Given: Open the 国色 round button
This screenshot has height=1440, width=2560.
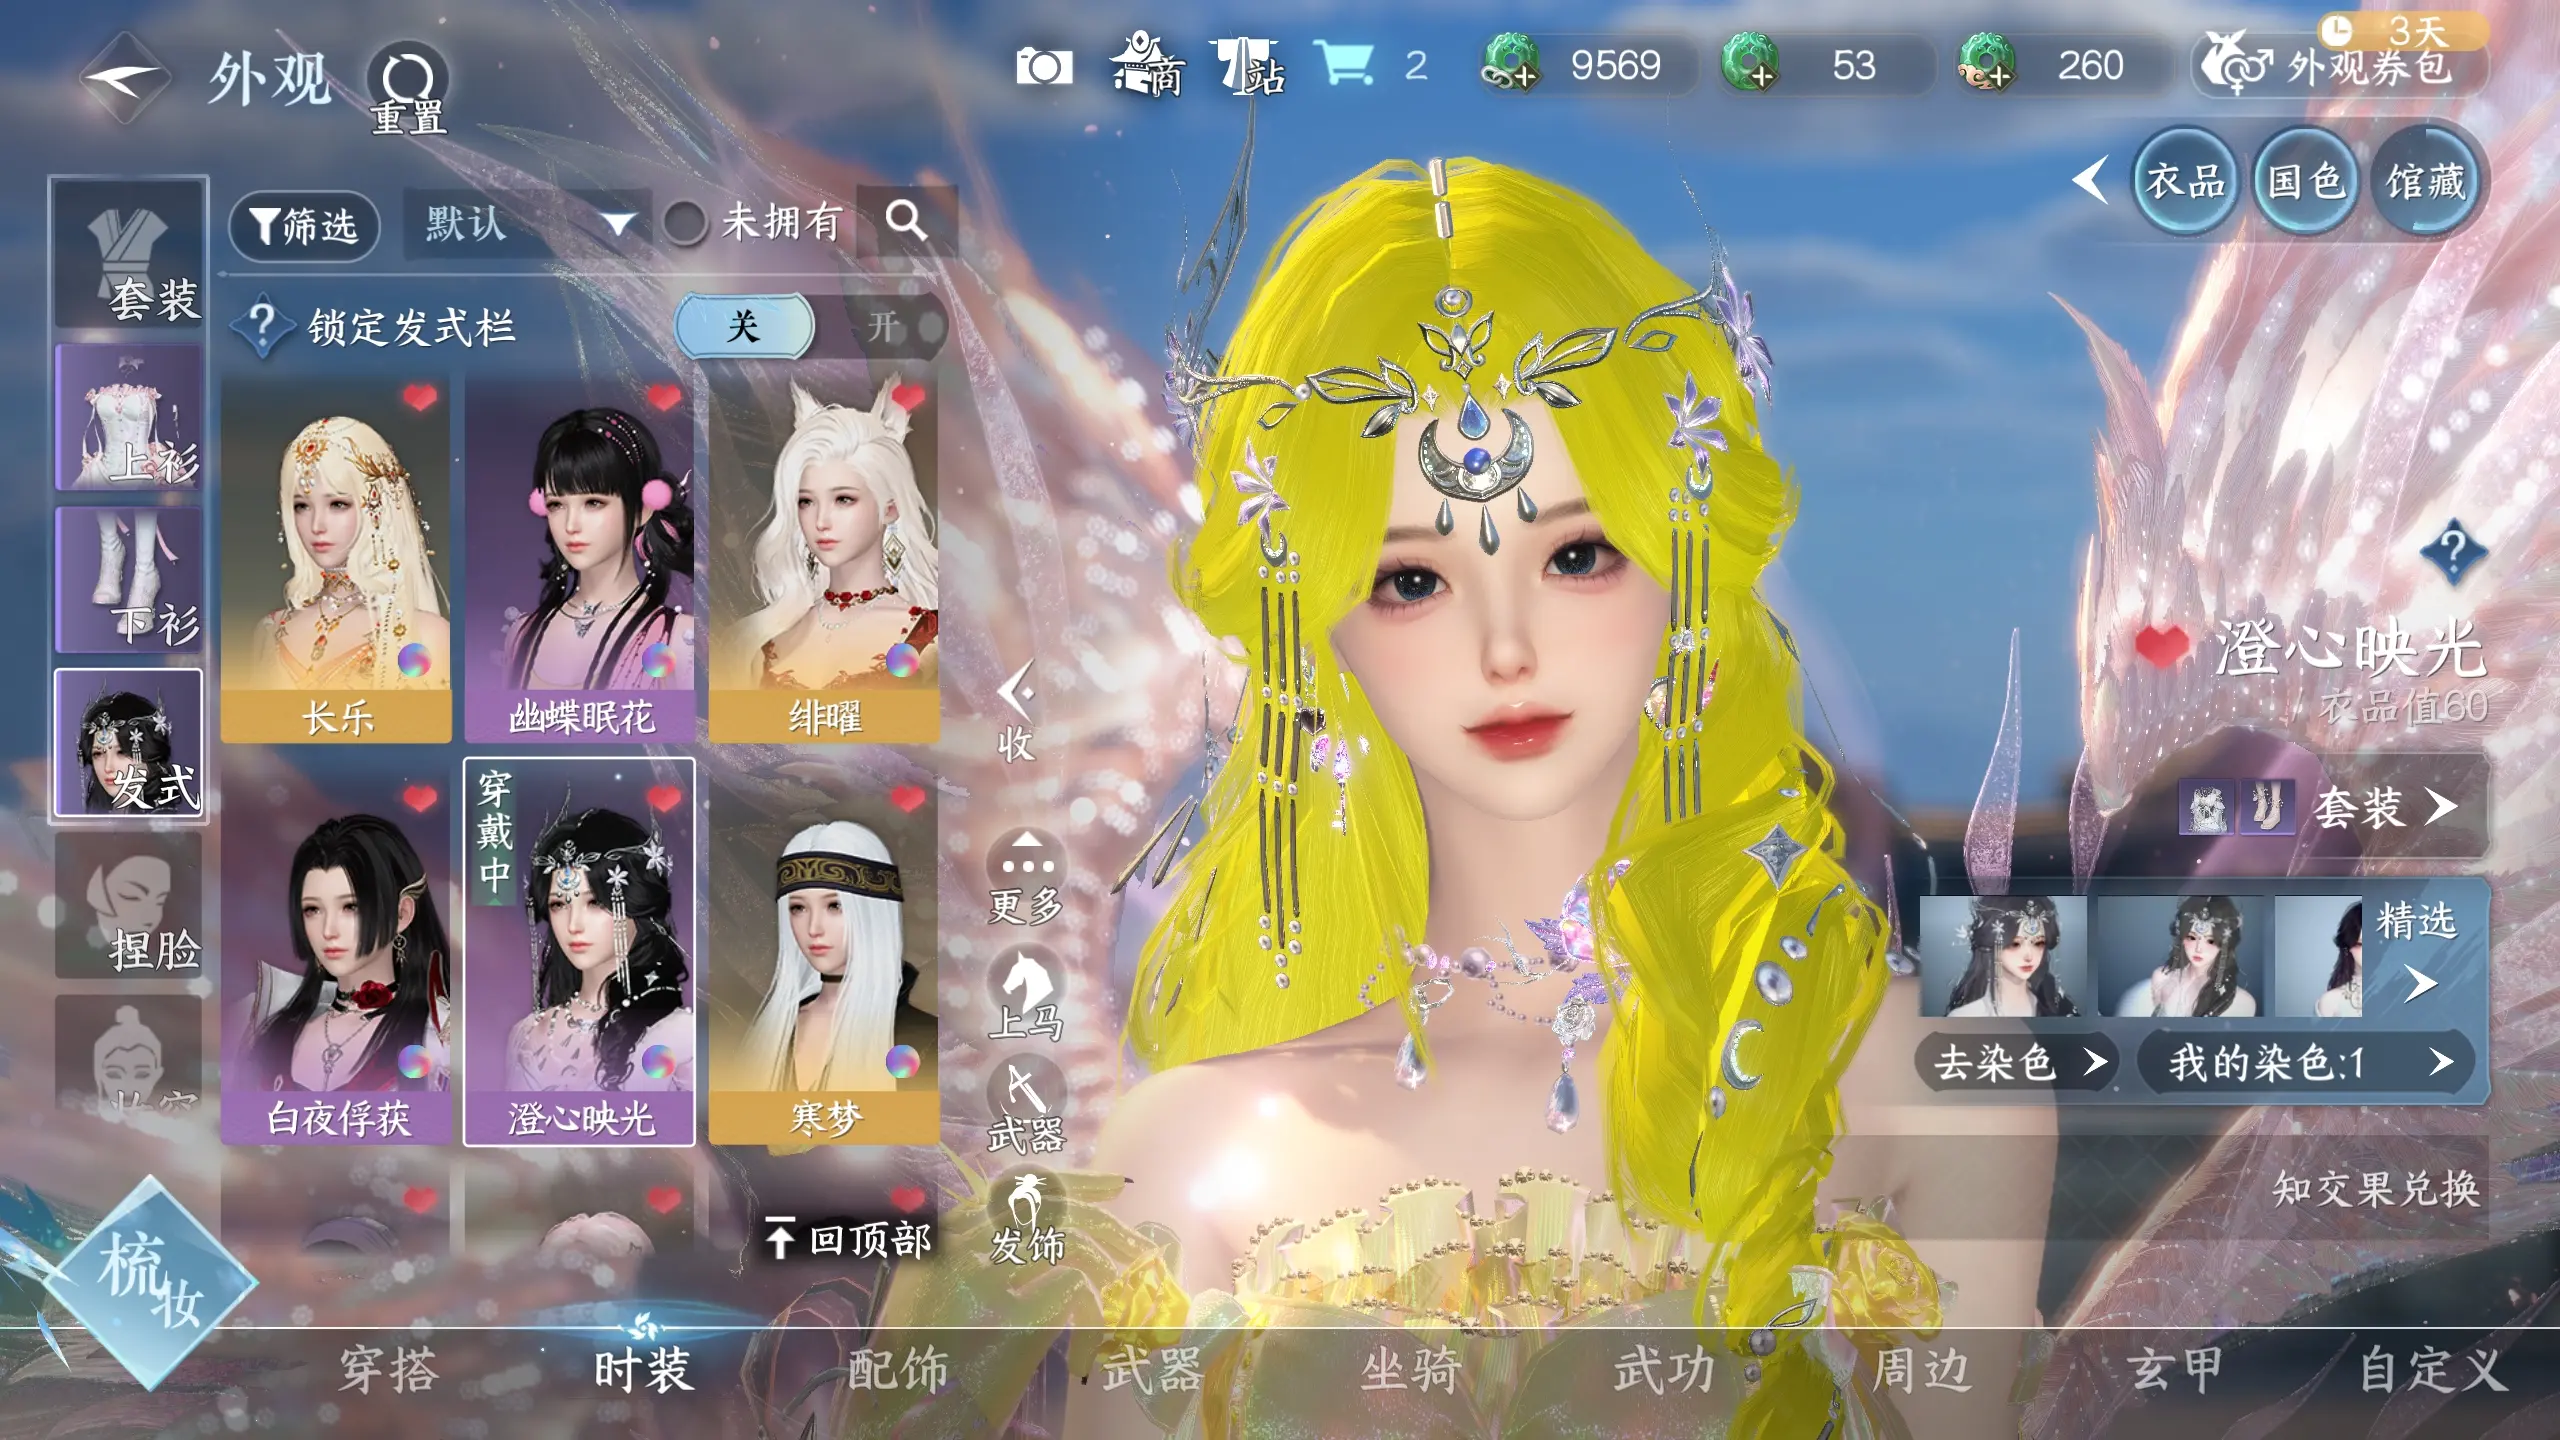Looking at the screenshot, I should (2306, 182).
